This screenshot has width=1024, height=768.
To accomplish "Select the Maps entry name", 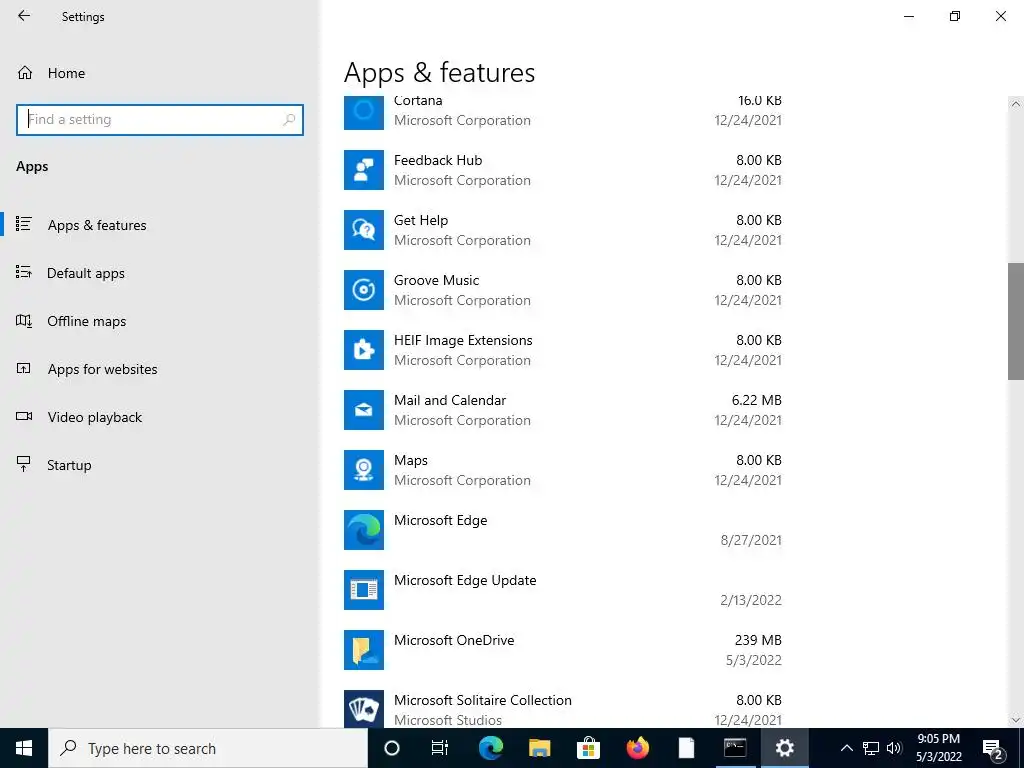I will [411, 460].
